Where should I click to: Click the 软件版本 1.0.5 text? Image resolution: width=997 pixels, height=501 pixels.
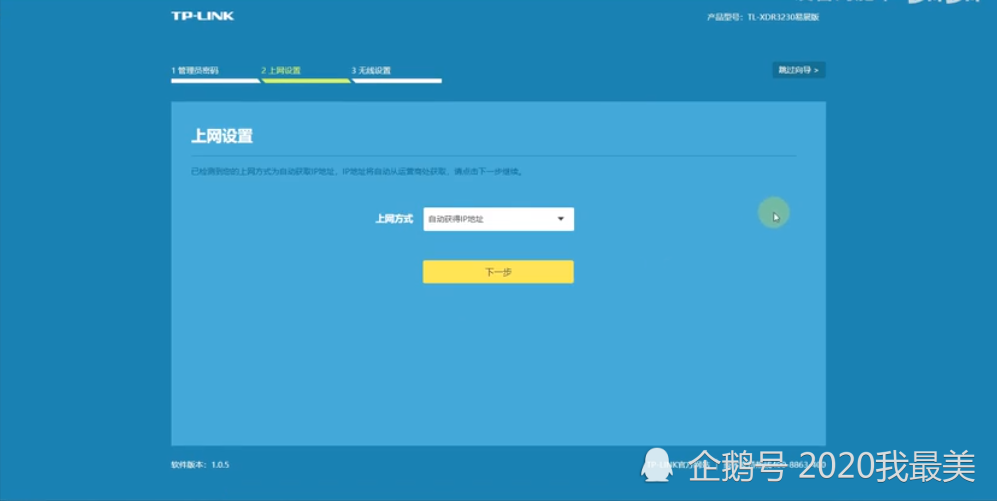coord(200,465)
